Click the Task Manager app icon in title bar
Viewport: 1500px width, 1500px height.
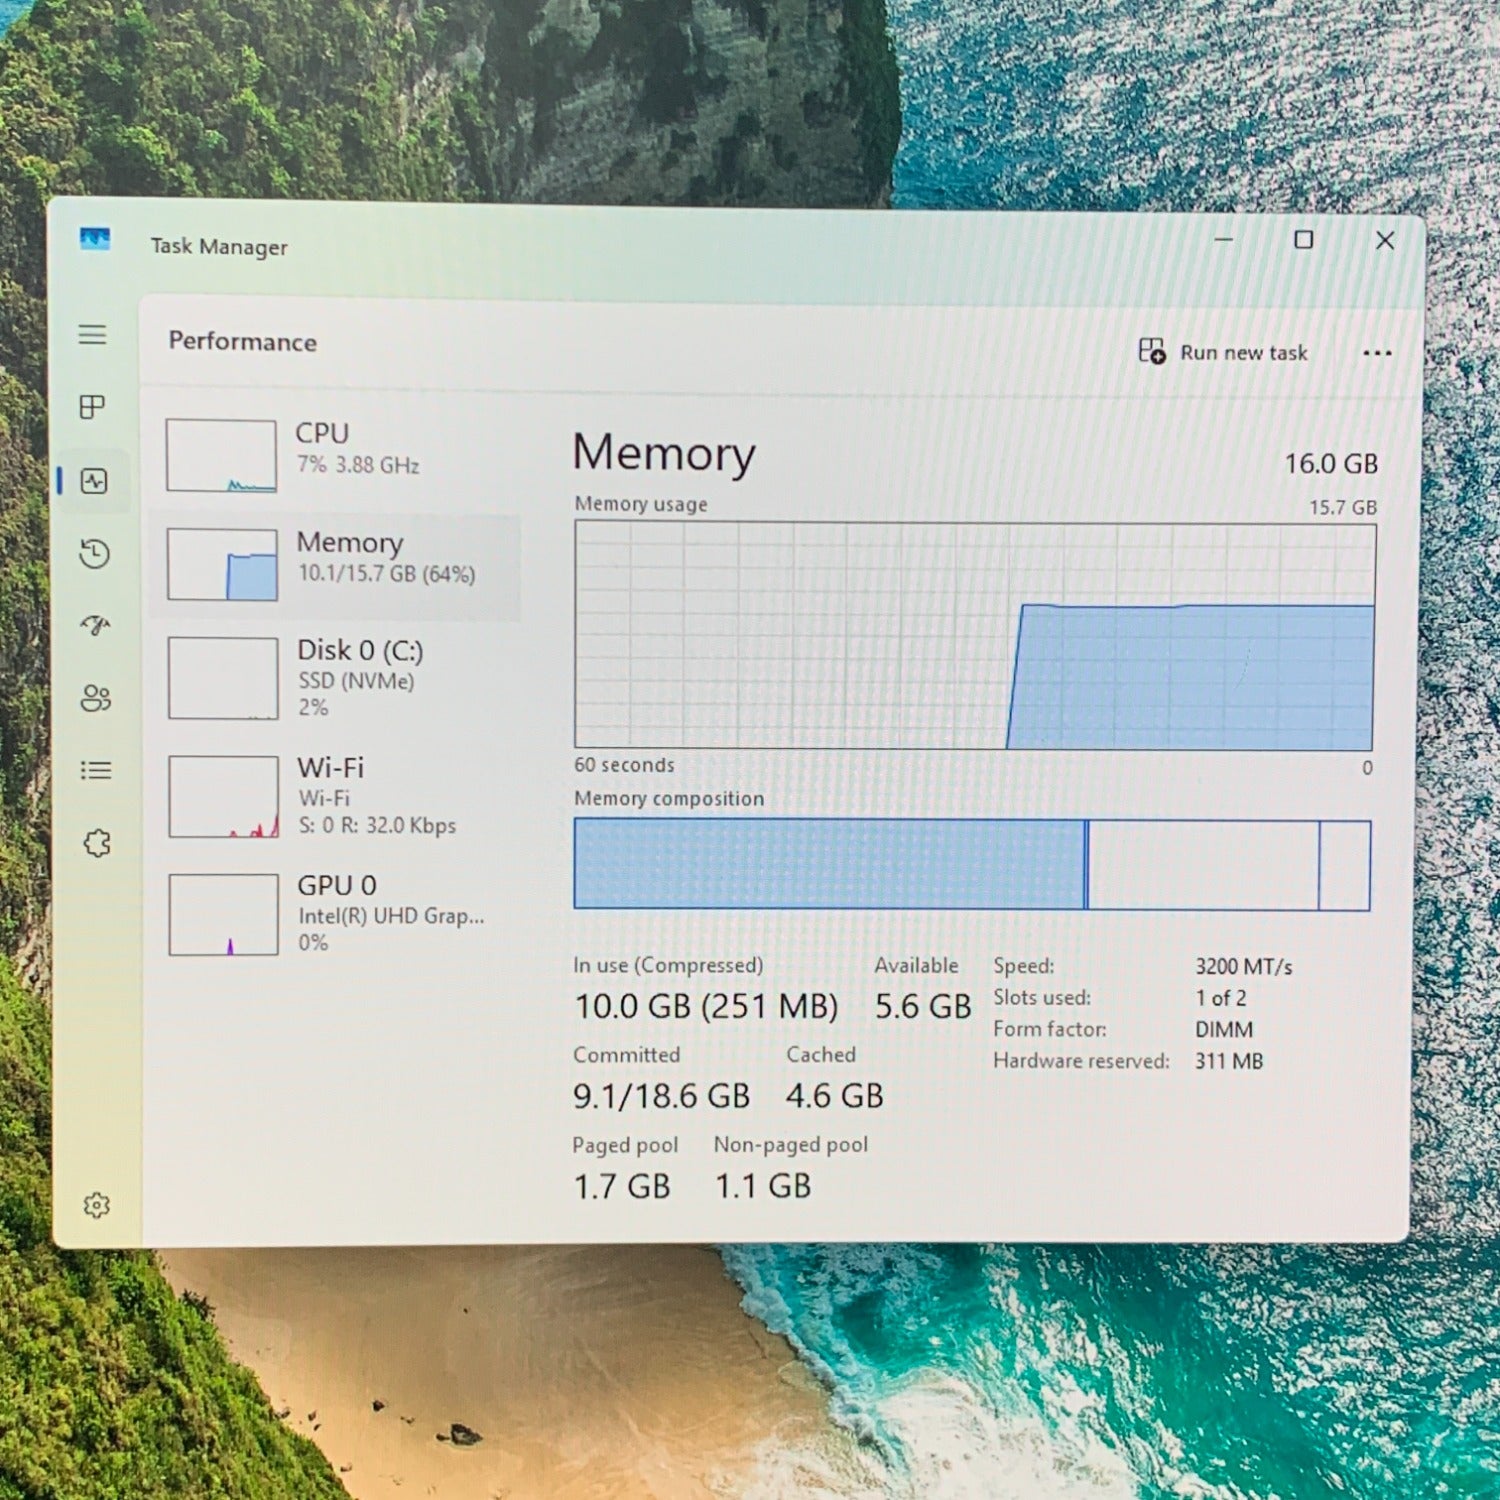[95, 239]
